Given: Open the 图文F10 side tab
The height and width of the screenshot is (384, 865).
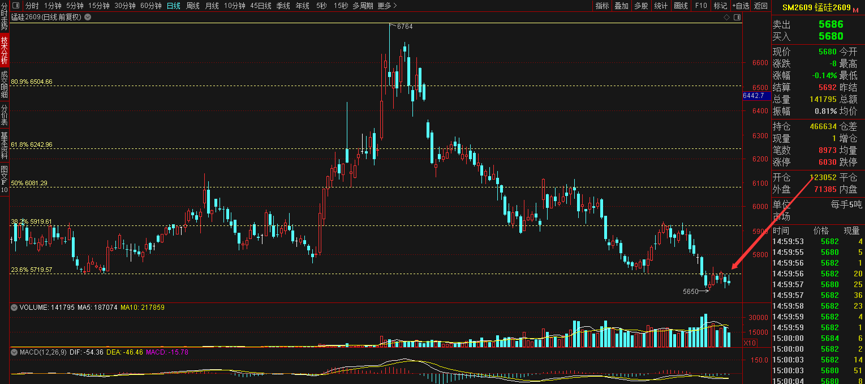Looking at the screenshot, I should click(x=4, y=179).
